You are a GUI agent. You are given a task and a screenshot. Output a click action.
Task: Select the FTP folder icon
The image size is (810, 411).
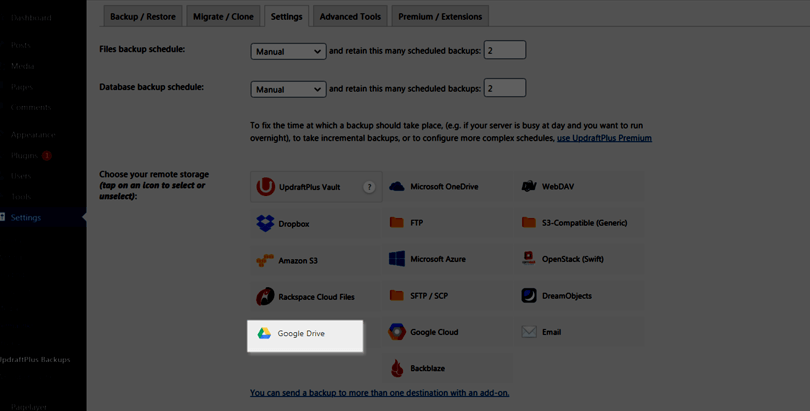pyautogui.click(x=397, y=223)
